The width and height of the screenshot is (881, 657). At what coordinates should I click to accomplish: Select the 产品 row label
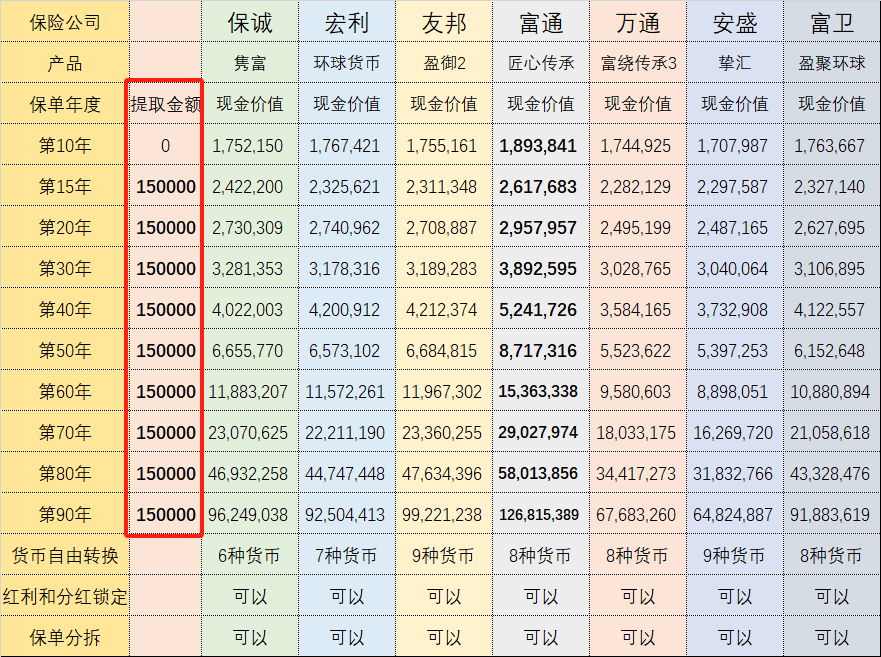65,63
